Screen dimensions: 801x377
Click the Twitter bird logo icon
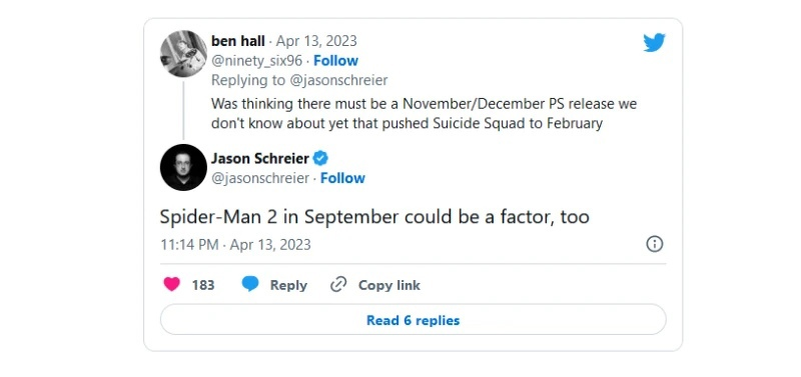[654, 43]
